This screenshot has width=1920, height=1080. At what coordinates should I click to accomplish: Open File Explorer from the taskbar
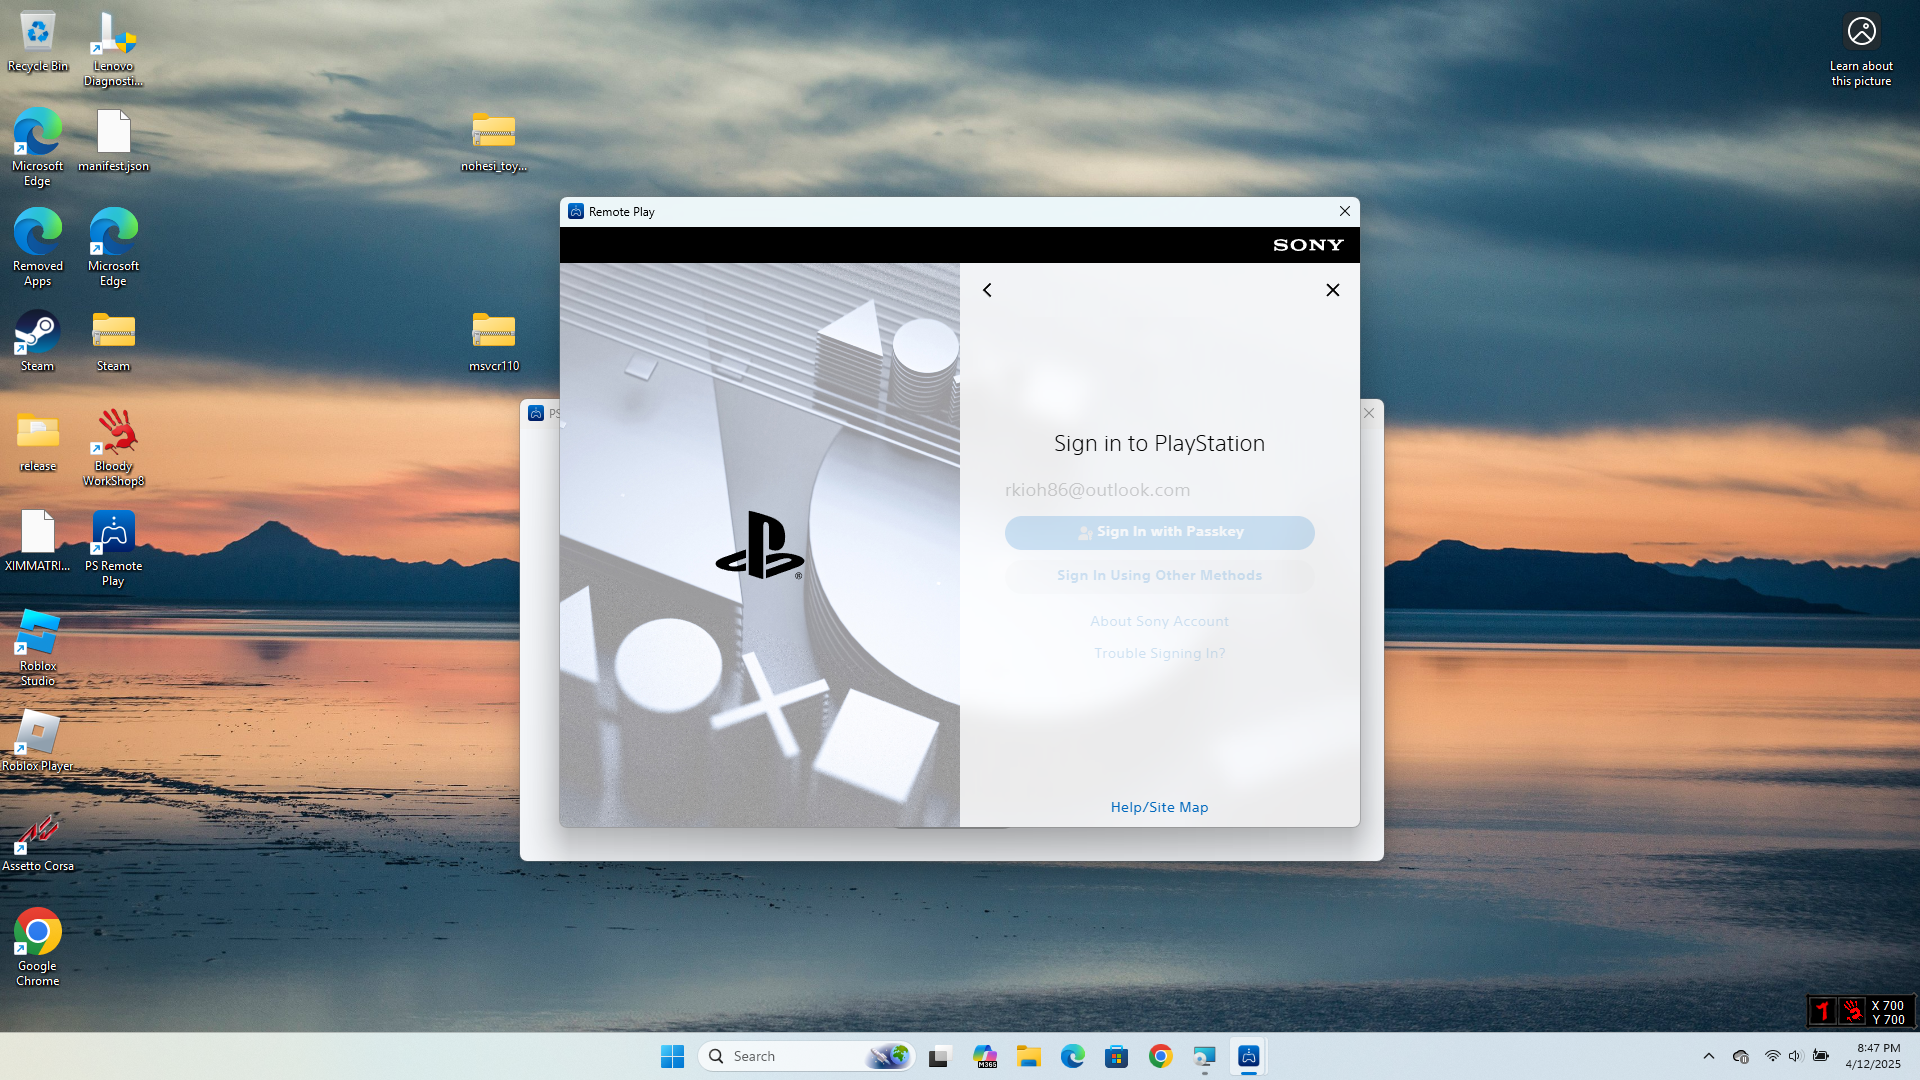pyautogui.click(x=1029, y=1056)
